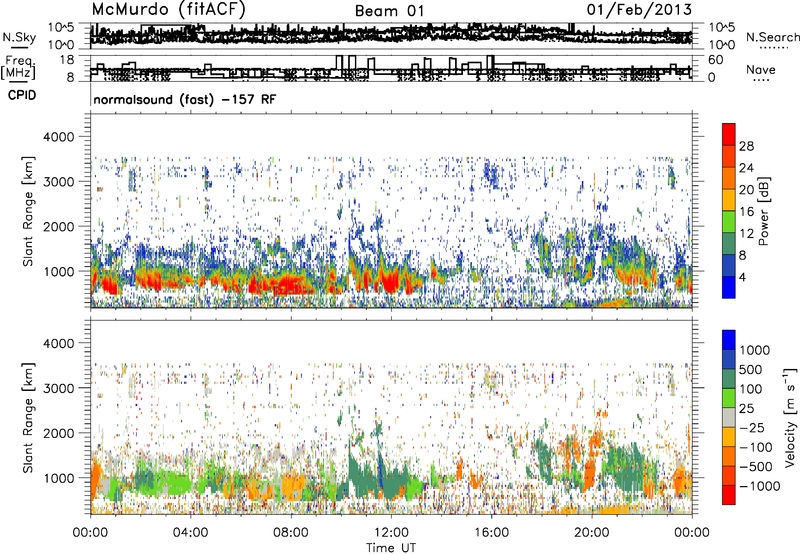Viewport: 800px width, 554px height.
Task: Click the gray band in velocity colorbar
Action: pyautogui.click(x=729, y=418)
